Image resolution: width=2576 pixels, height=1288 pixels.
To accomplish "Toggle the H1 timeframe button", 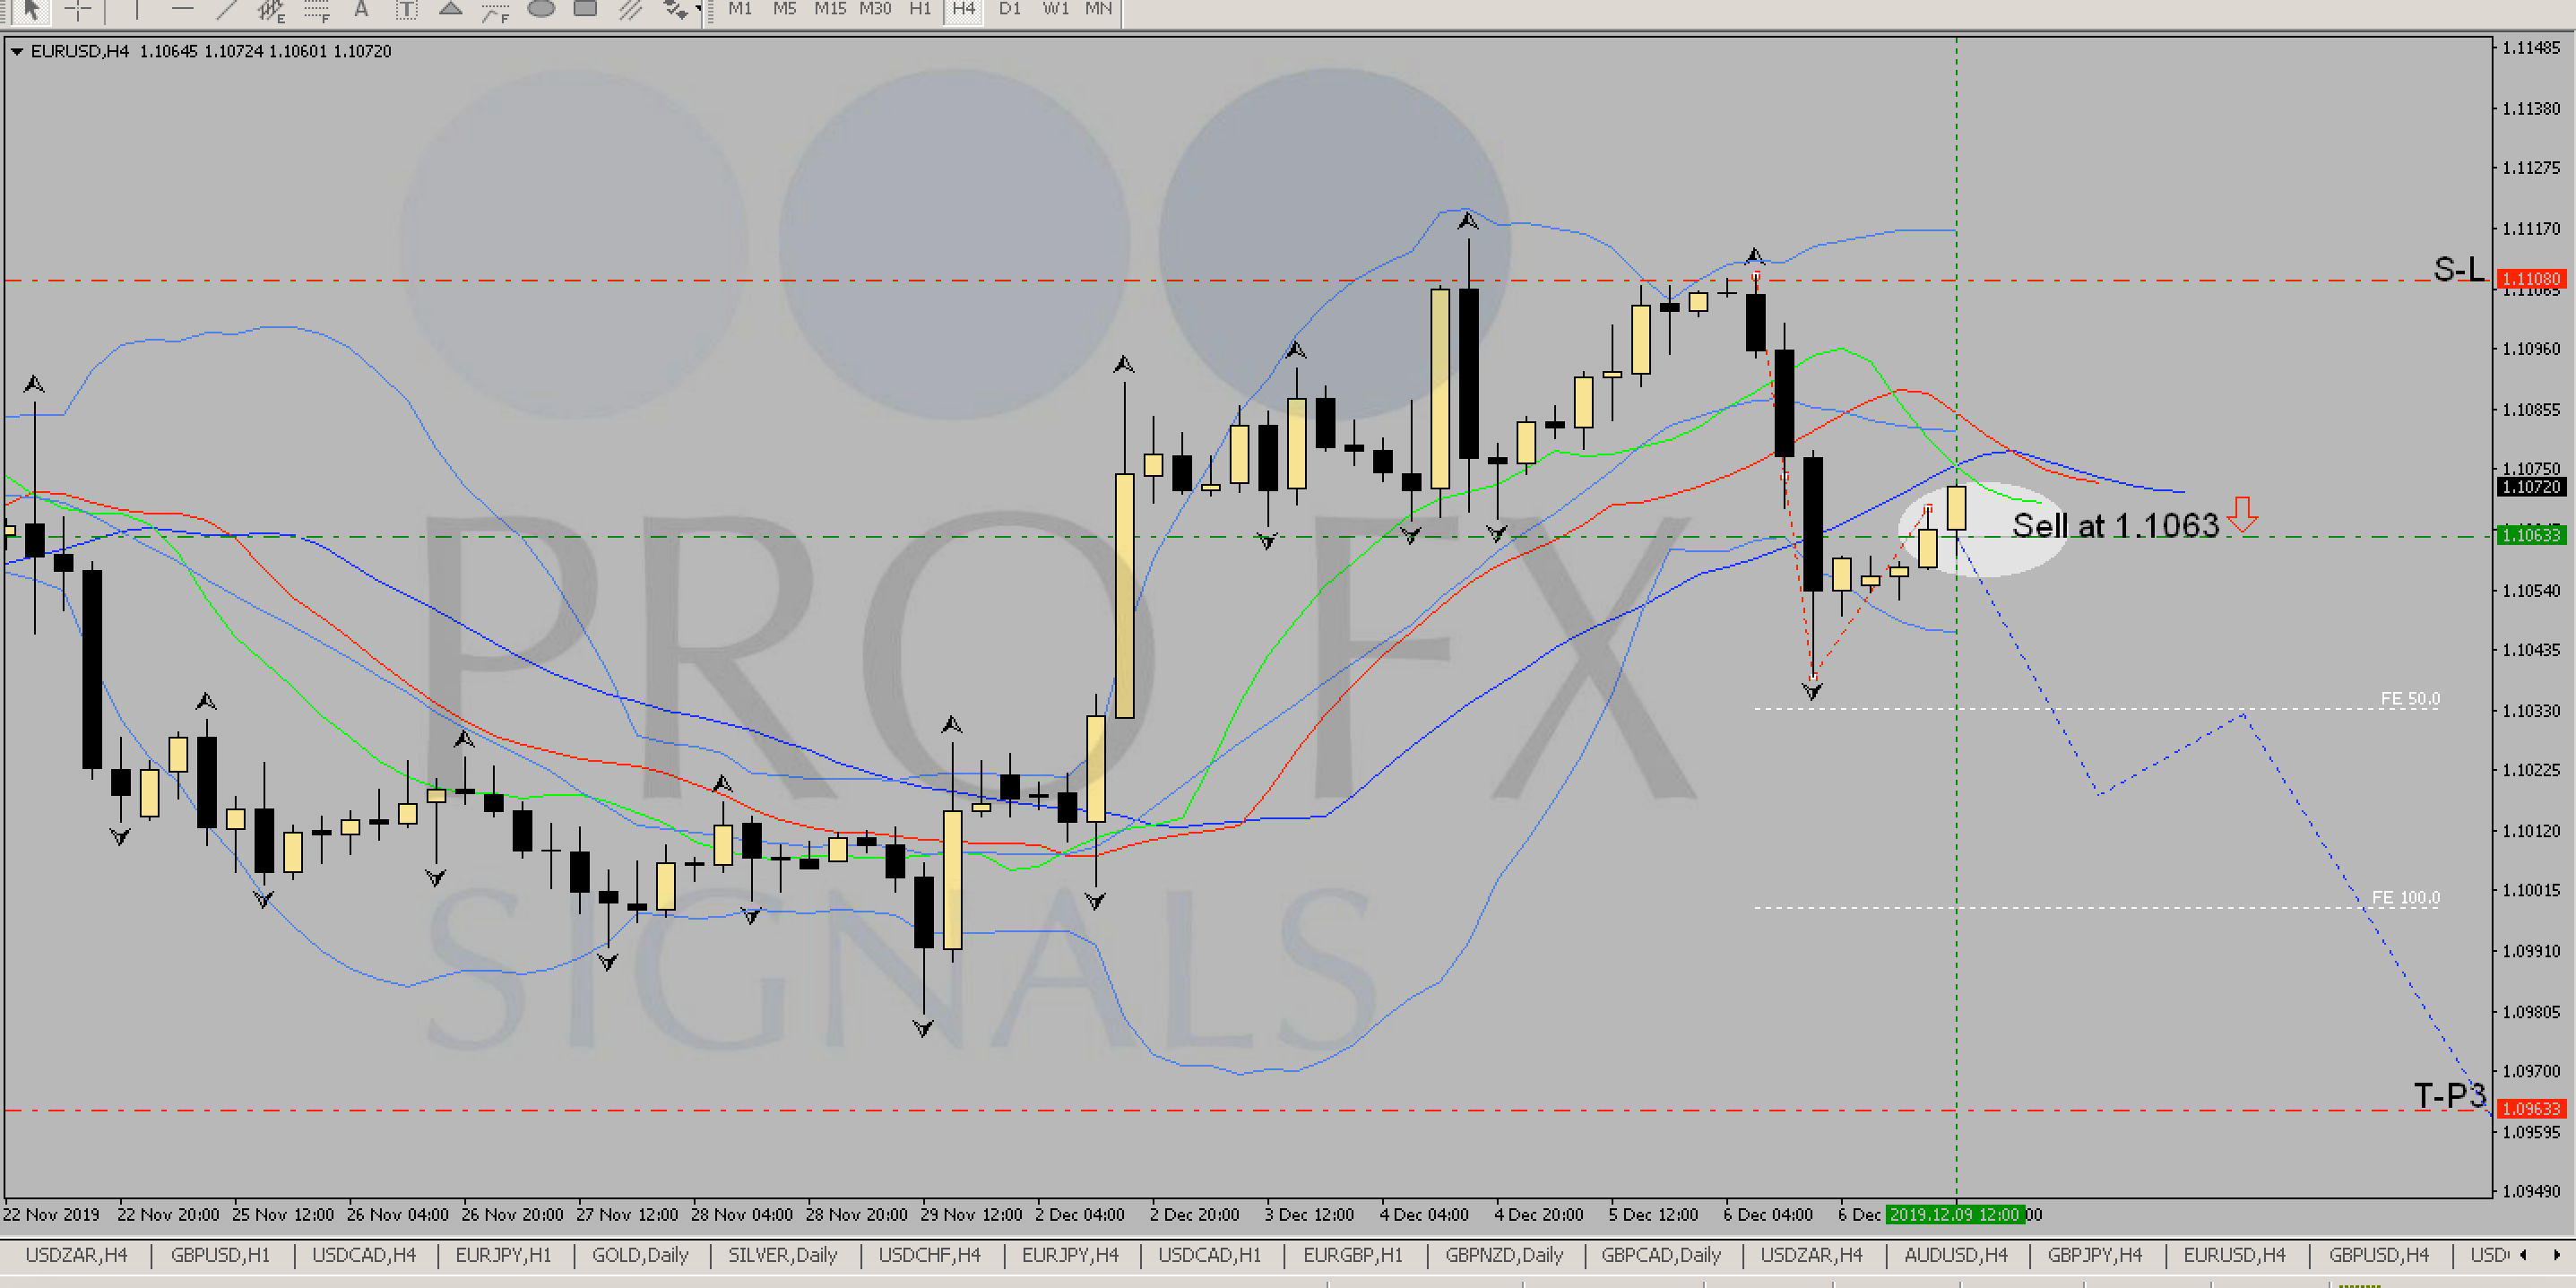I will click(919, 9).
